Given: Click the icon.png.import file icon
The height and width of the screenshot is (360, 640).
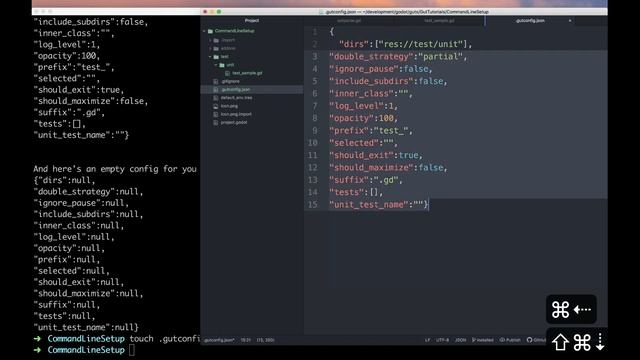Looking at the screenshot, I should [x=216, y=114].
